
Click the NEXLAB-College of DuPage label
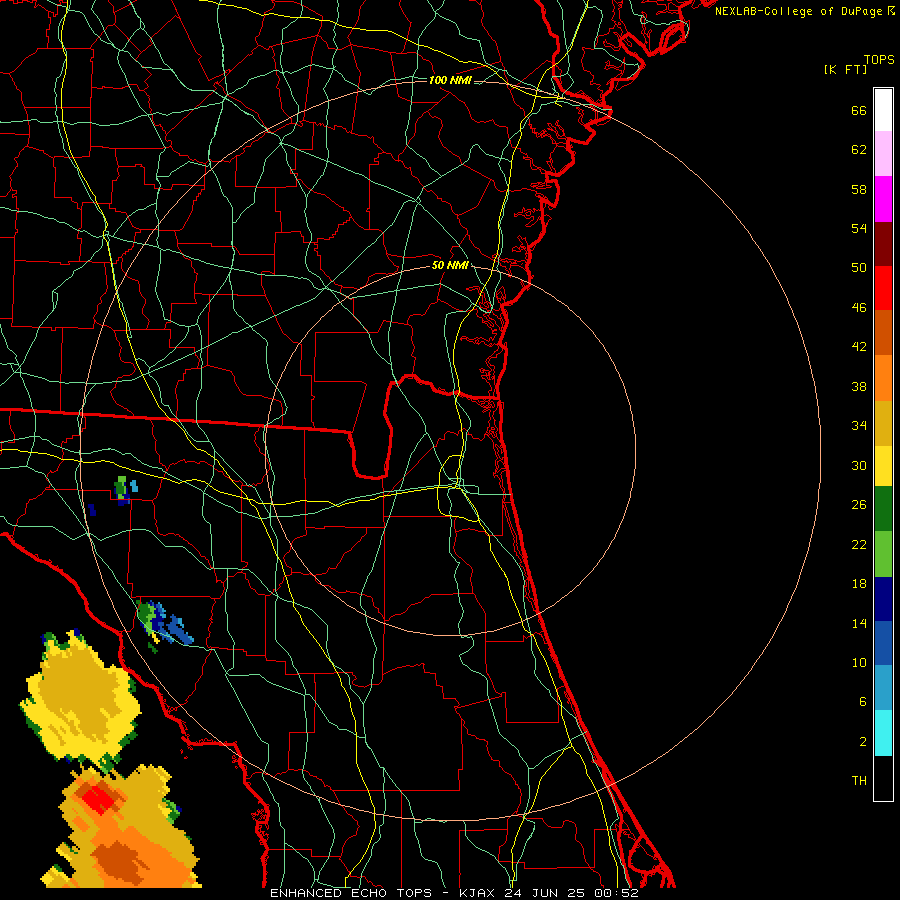point(798,11)
